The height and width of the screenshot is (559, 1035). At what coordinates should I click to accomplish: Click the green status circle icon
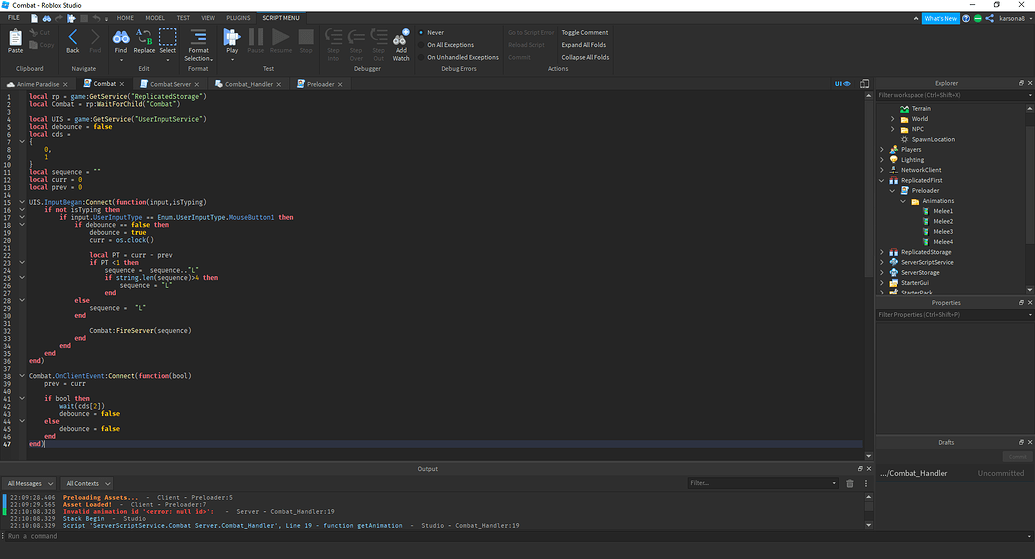(x=978, y=18)
